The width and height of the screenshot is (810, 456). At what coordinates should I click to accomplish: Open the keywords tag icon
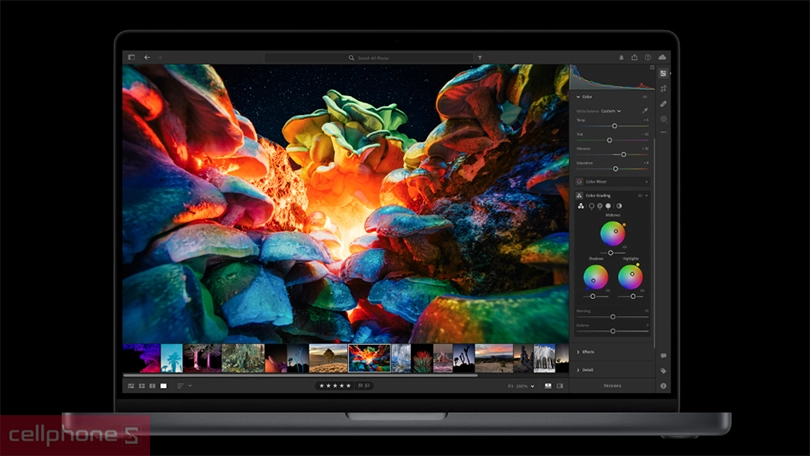(663, 371)
